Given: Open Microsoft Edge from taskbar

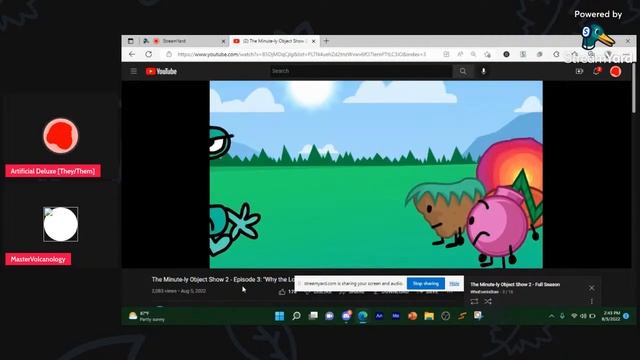Looking at the screenshot, I should tap(362, 316).
